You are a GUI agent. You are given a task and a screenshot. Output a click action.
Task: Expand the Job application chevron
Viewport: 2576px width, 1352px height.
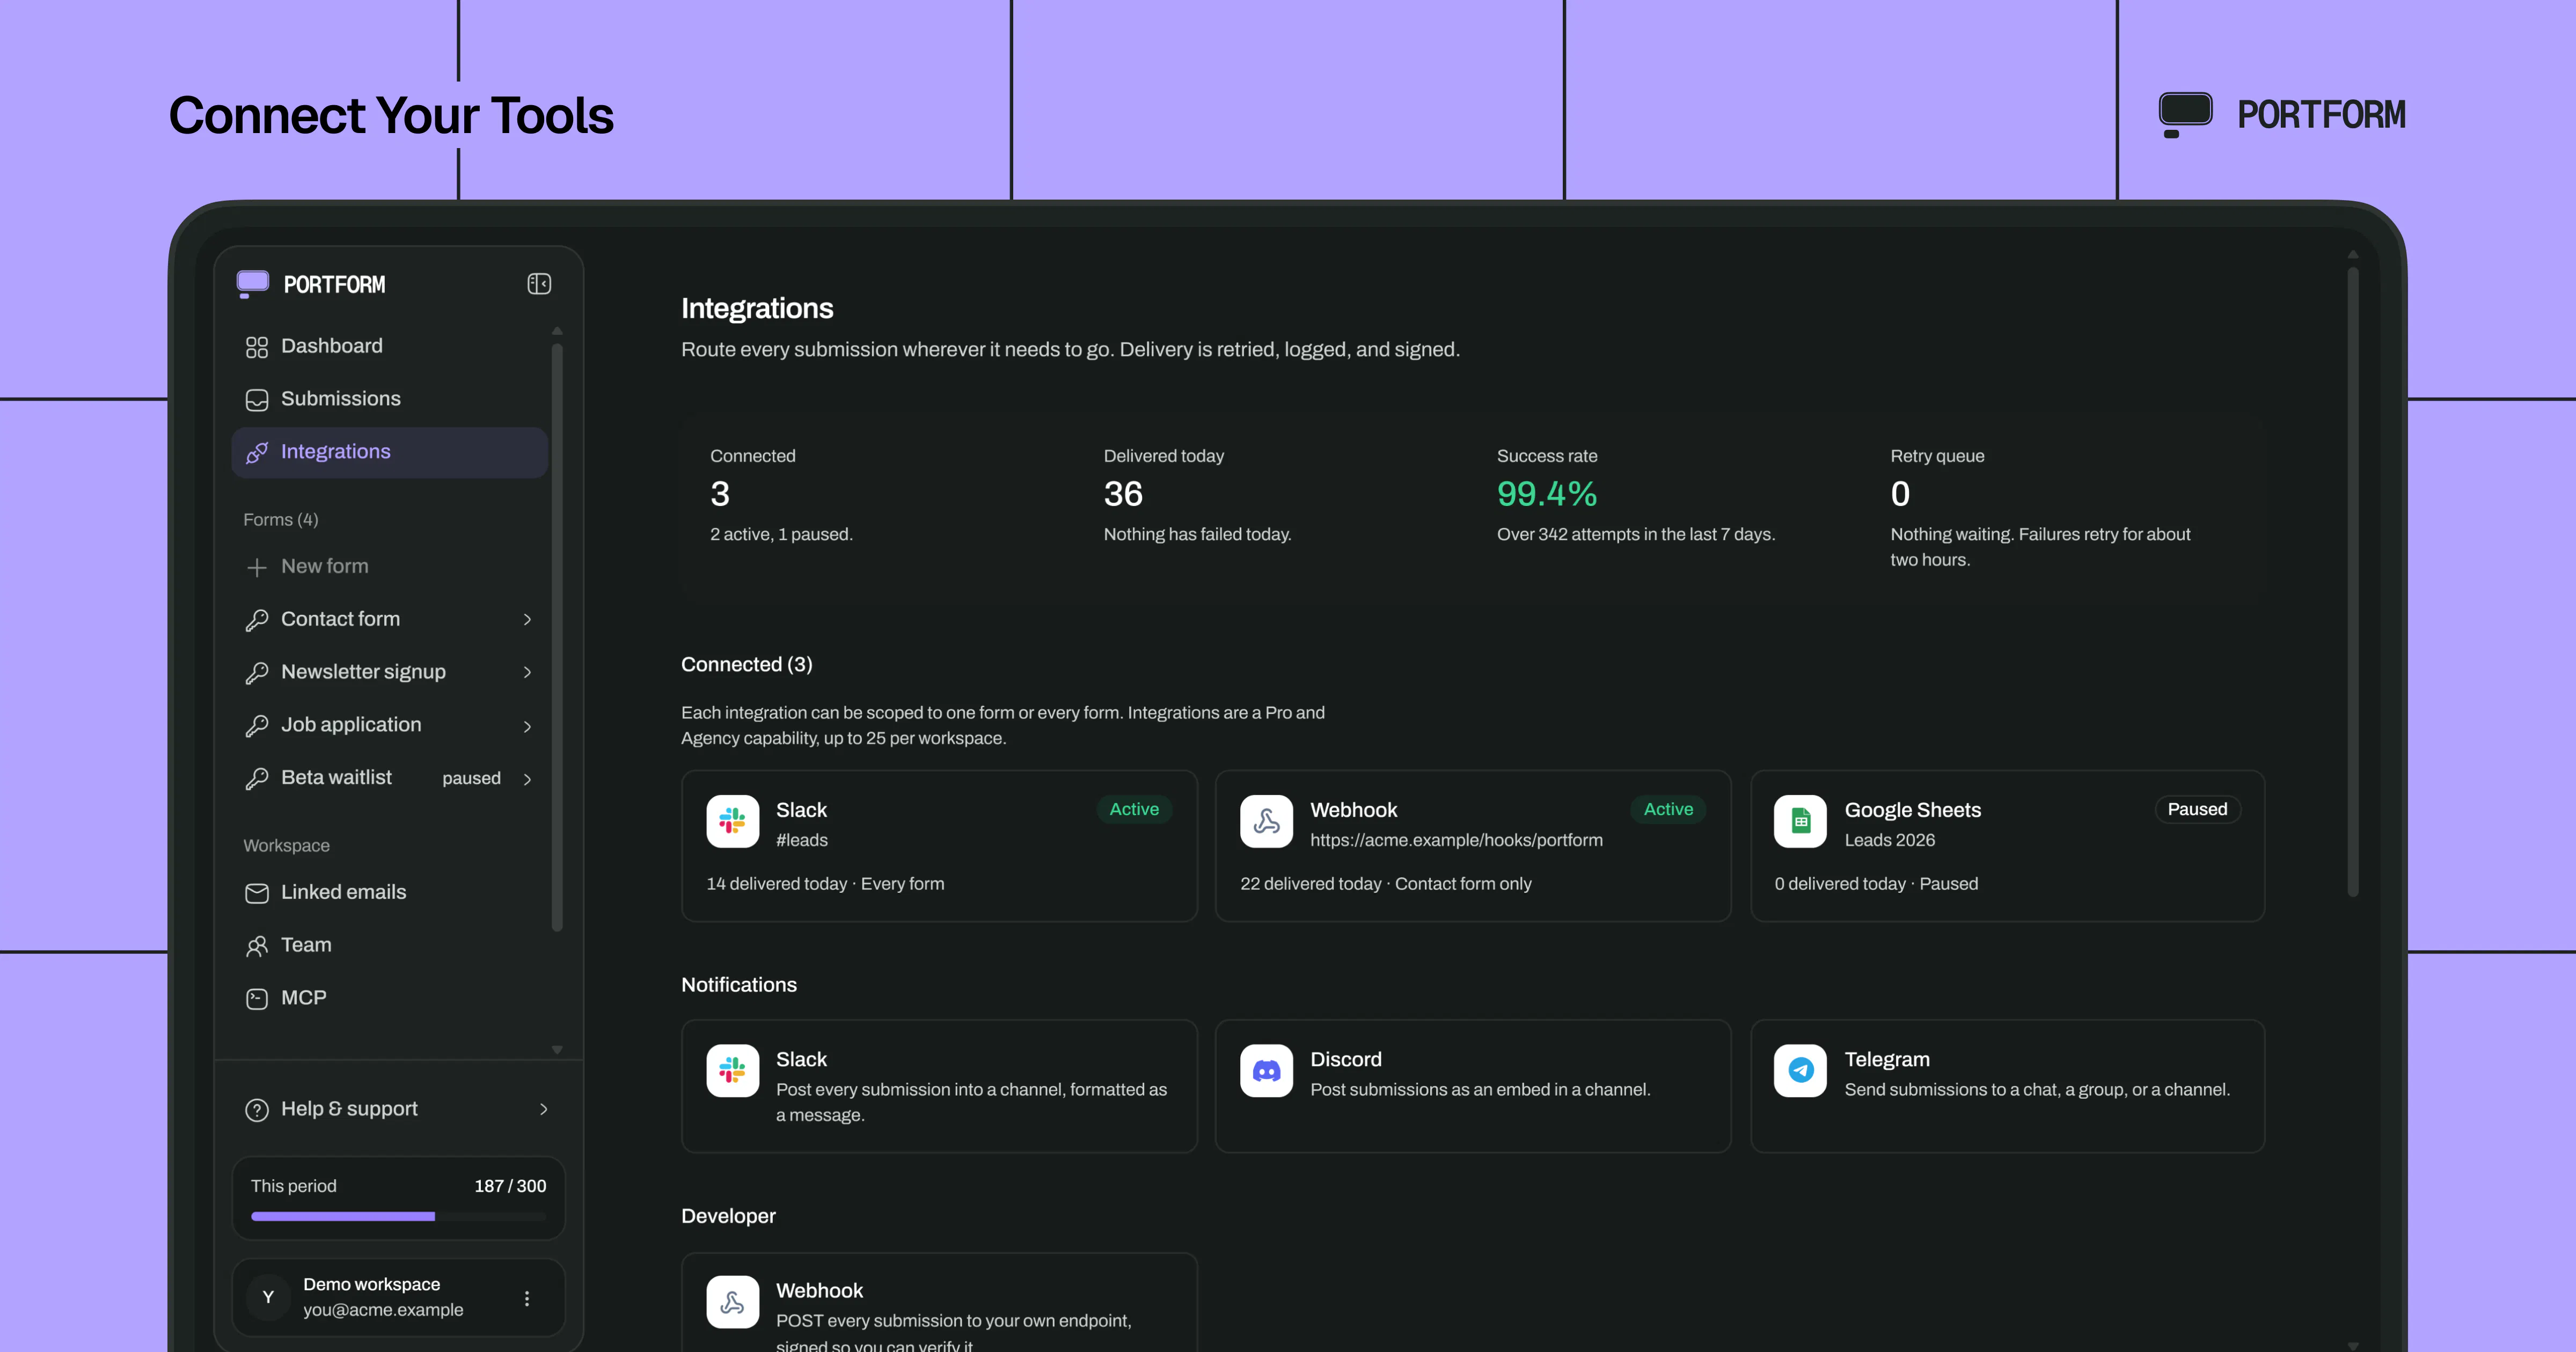tap(527, 726)
